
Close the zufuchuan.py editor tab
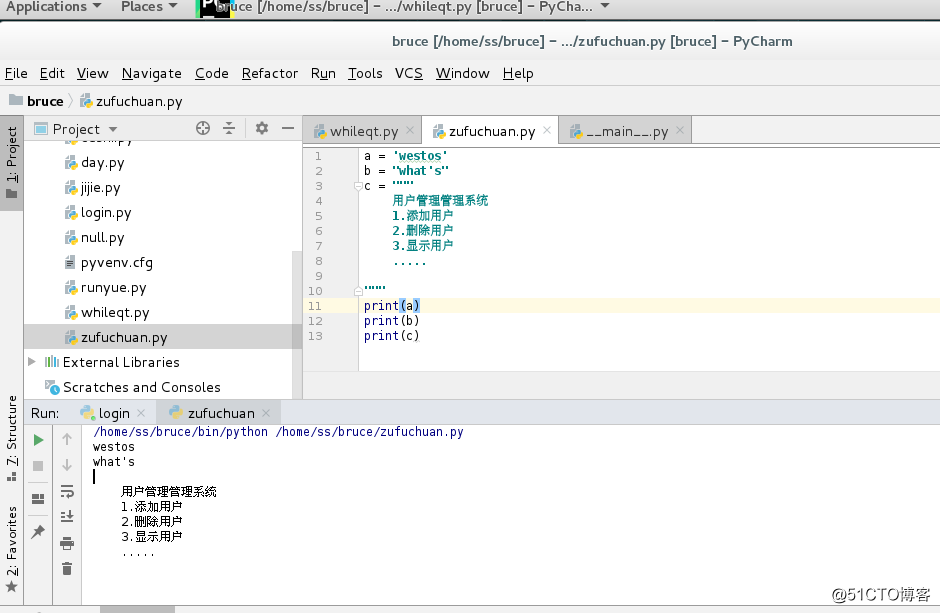pyautogui.click(x=547, y=130)
